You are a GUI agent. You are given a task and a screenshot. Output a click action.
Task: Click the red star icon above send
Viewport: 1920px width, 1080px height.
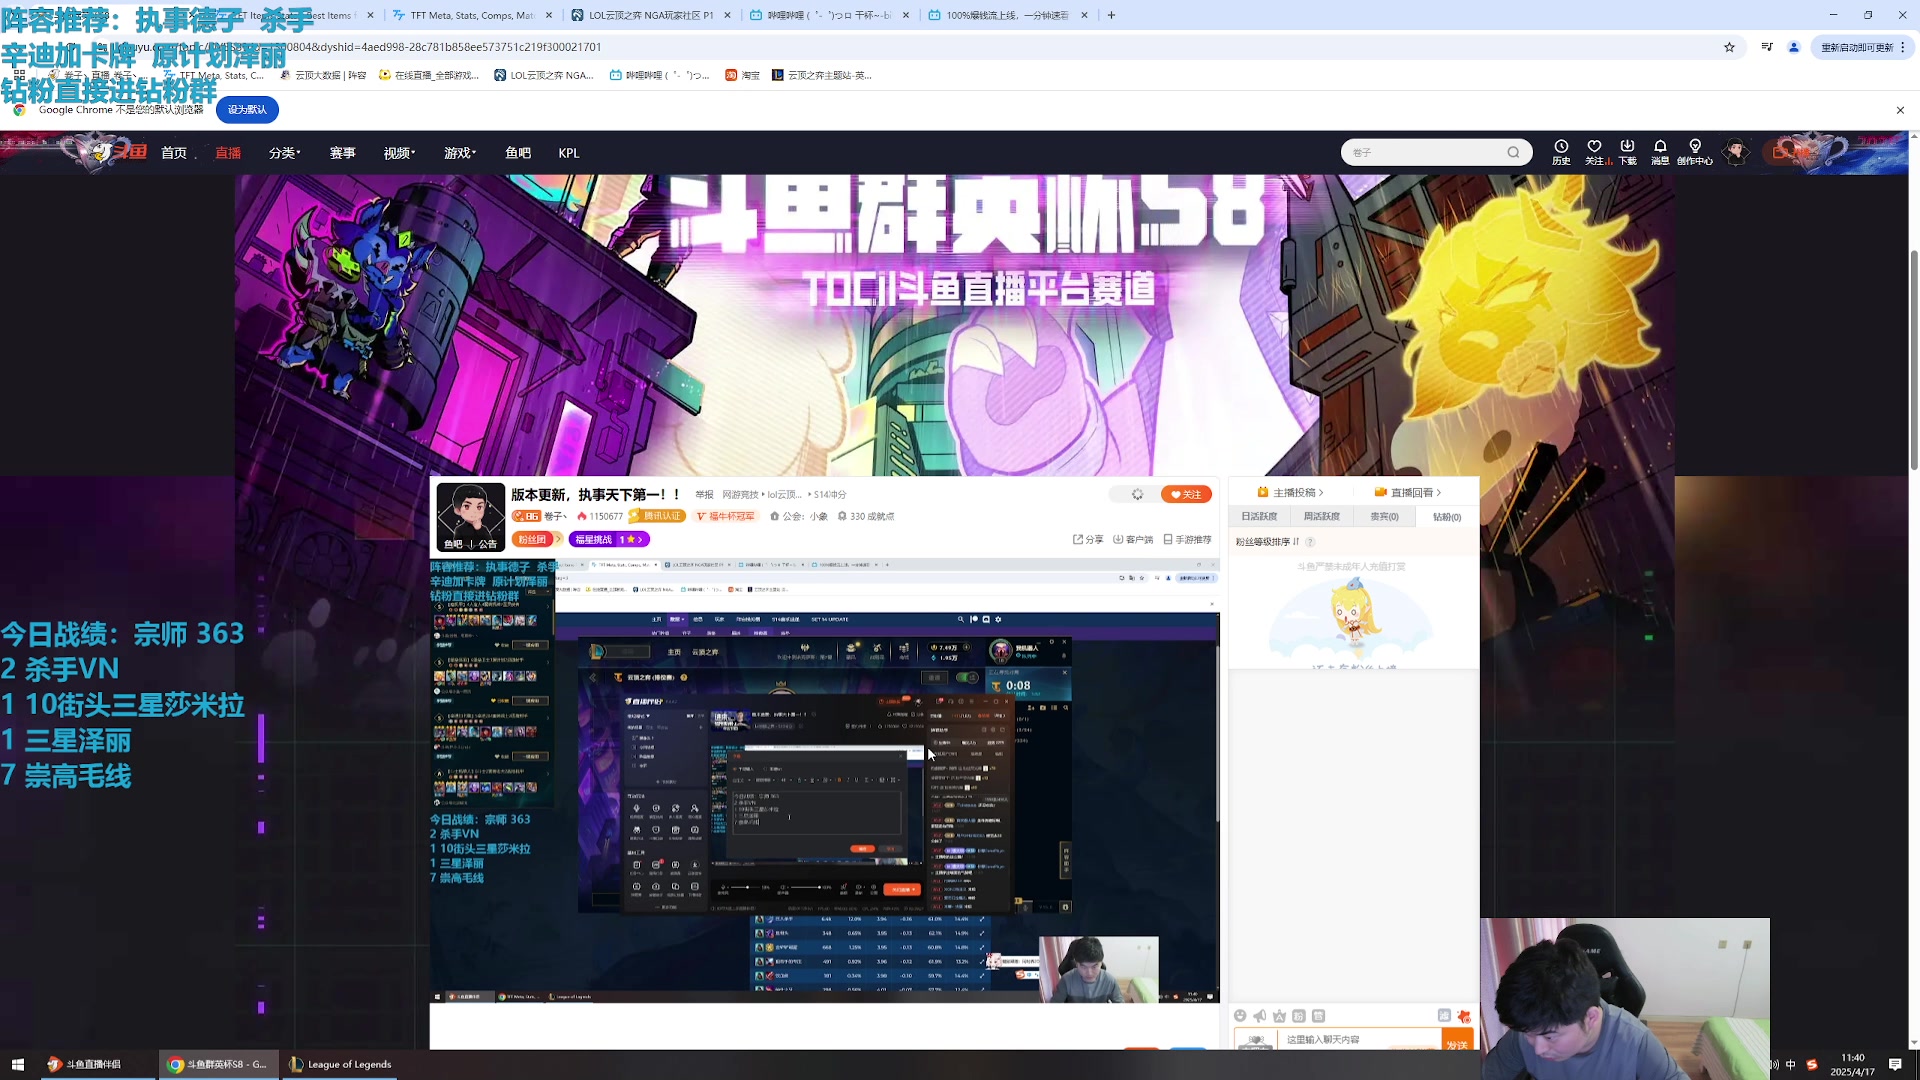[1464, 1016]
